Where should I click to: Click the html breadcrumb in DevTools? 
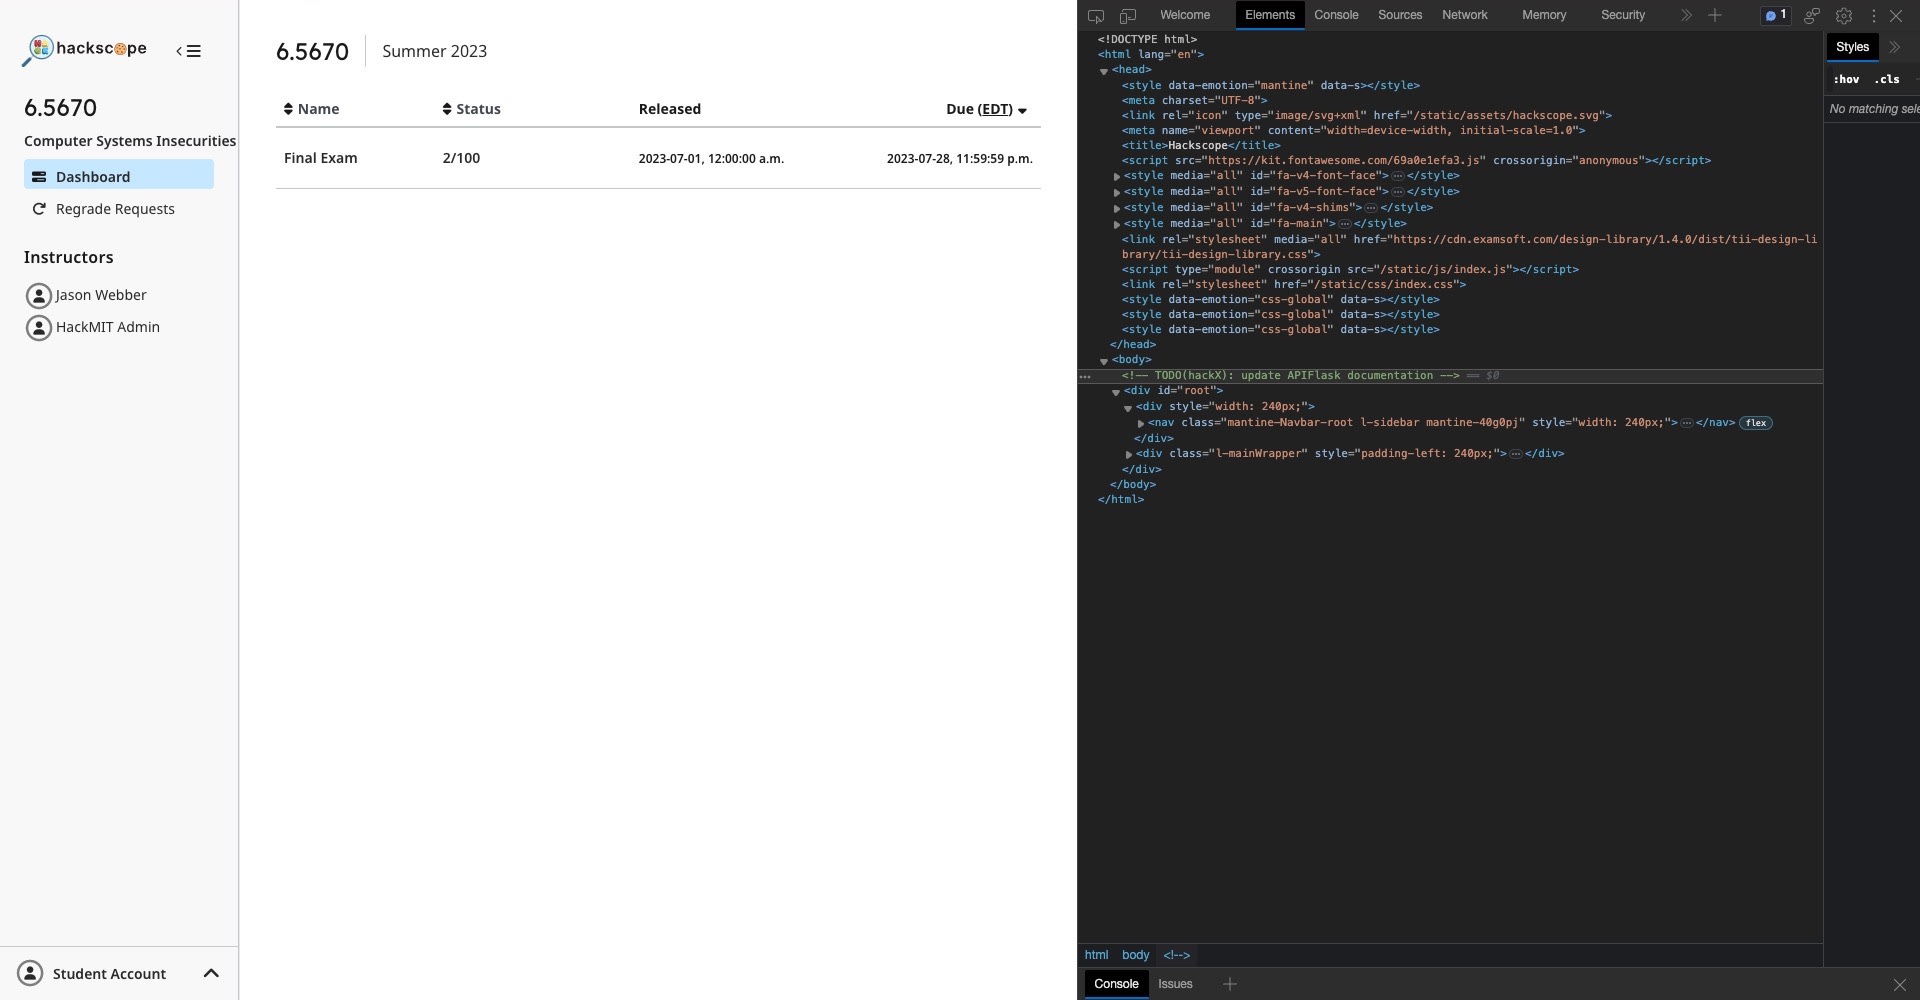click(1096, 955)
